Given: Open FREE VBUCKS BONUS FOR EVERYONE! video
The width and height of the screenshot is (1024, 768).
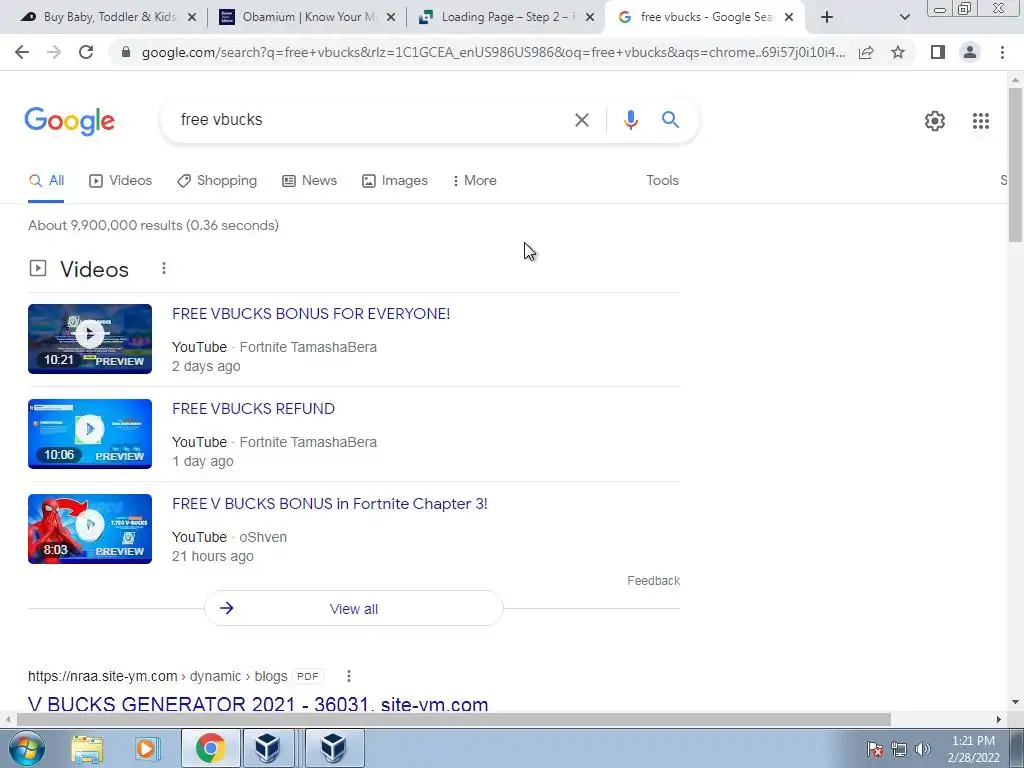Looking at the screenshot, I should 311,313.
